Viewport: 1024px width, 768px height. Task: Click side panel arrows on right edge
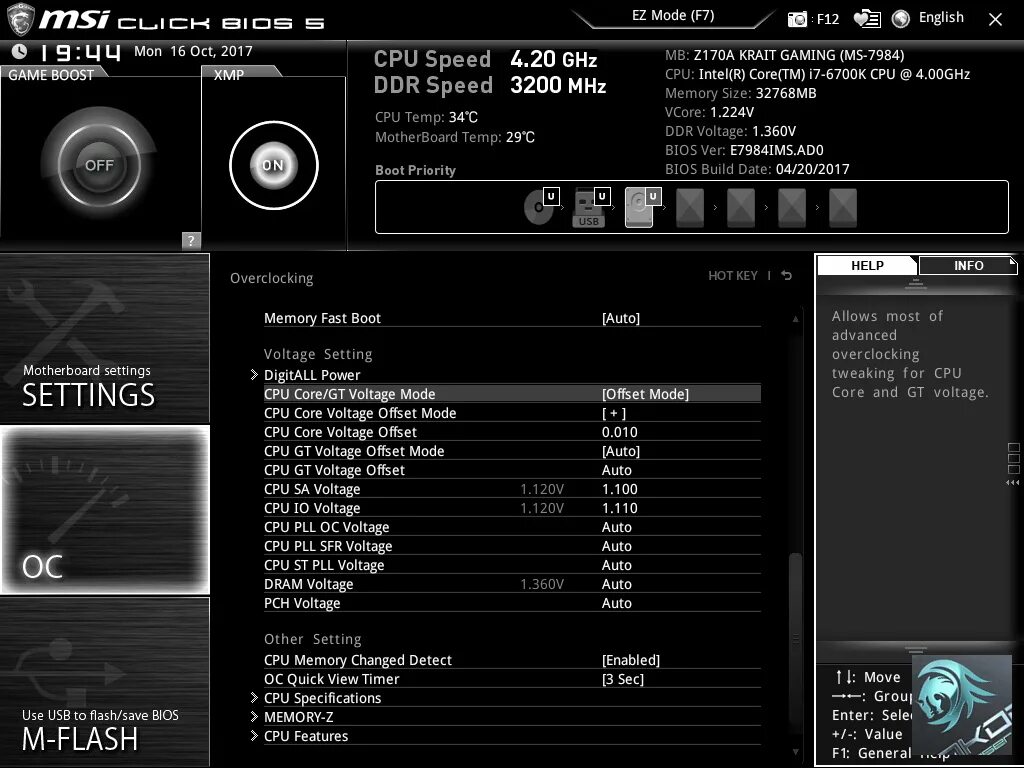[x=1013, y=483]
